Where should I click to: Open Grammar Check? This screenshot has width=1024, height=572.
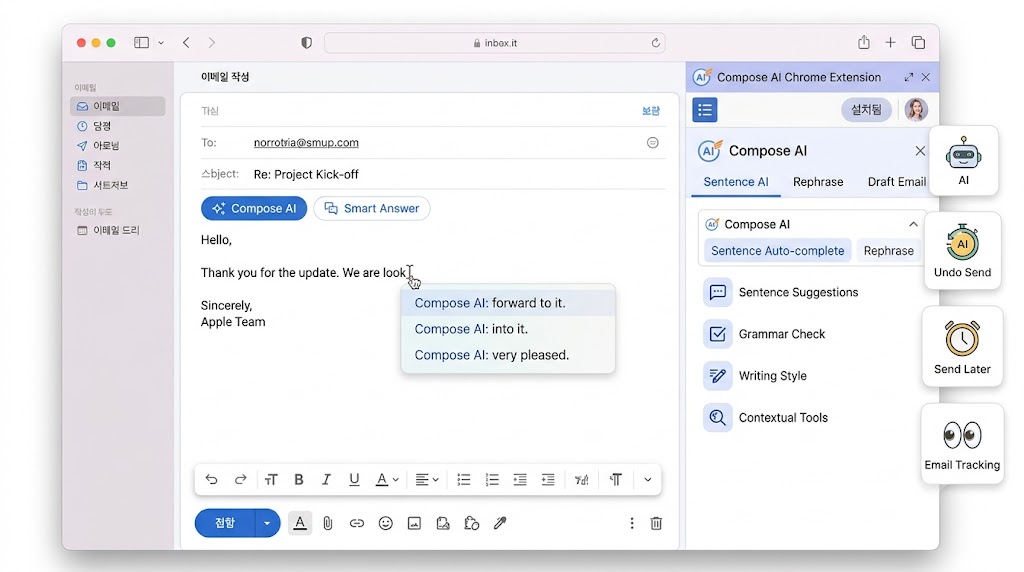[x=765, y=334]
